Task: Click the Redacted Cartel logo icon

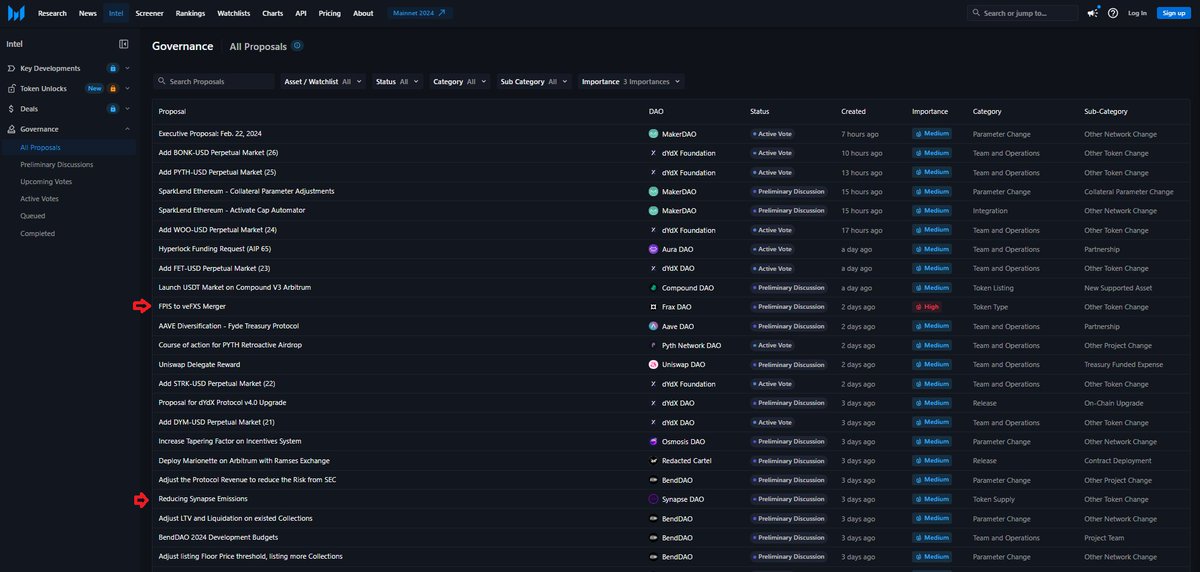Action: 653,460
